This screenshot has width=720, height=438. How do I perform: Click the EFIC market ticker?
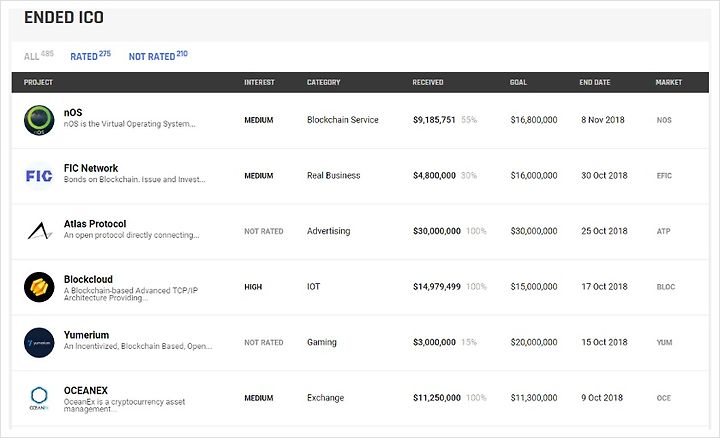[664, 176]
